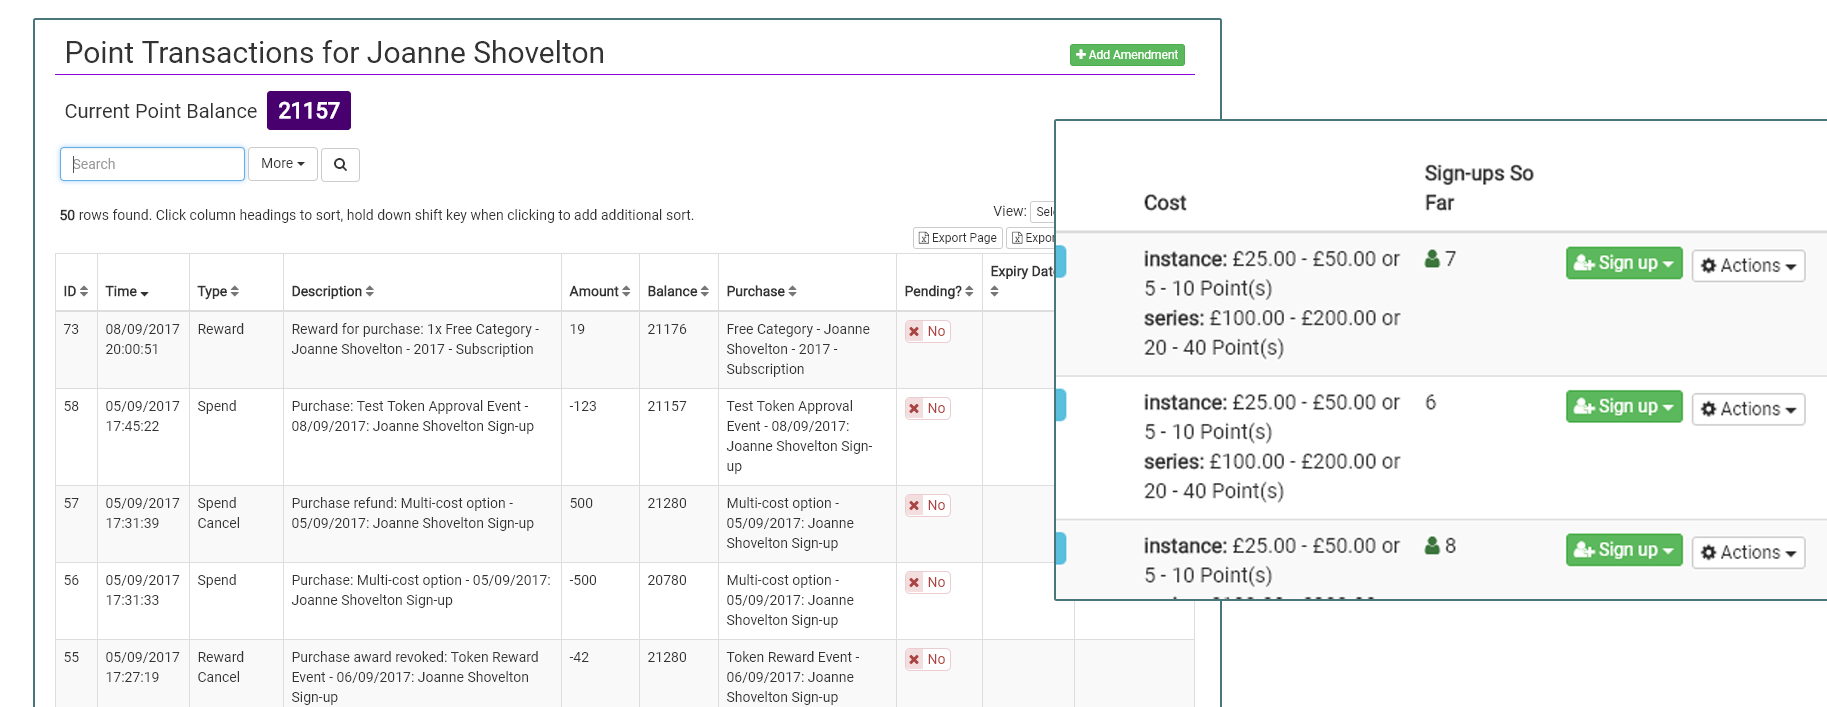This screenshot has height=707, width=1827.
Task: Open Sign up dropdown for first event row
Action: [x=1623, y=263]
